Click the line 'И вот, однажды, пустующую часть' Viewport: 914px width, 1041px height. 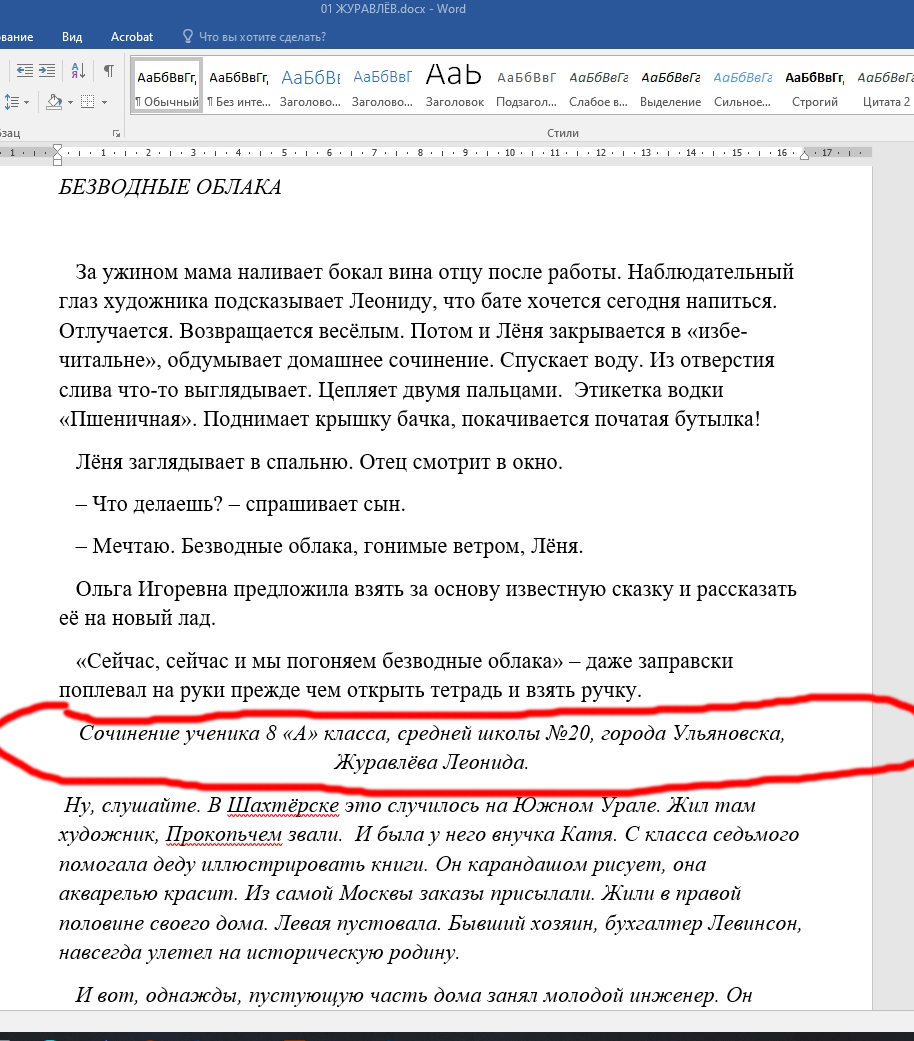414,995
